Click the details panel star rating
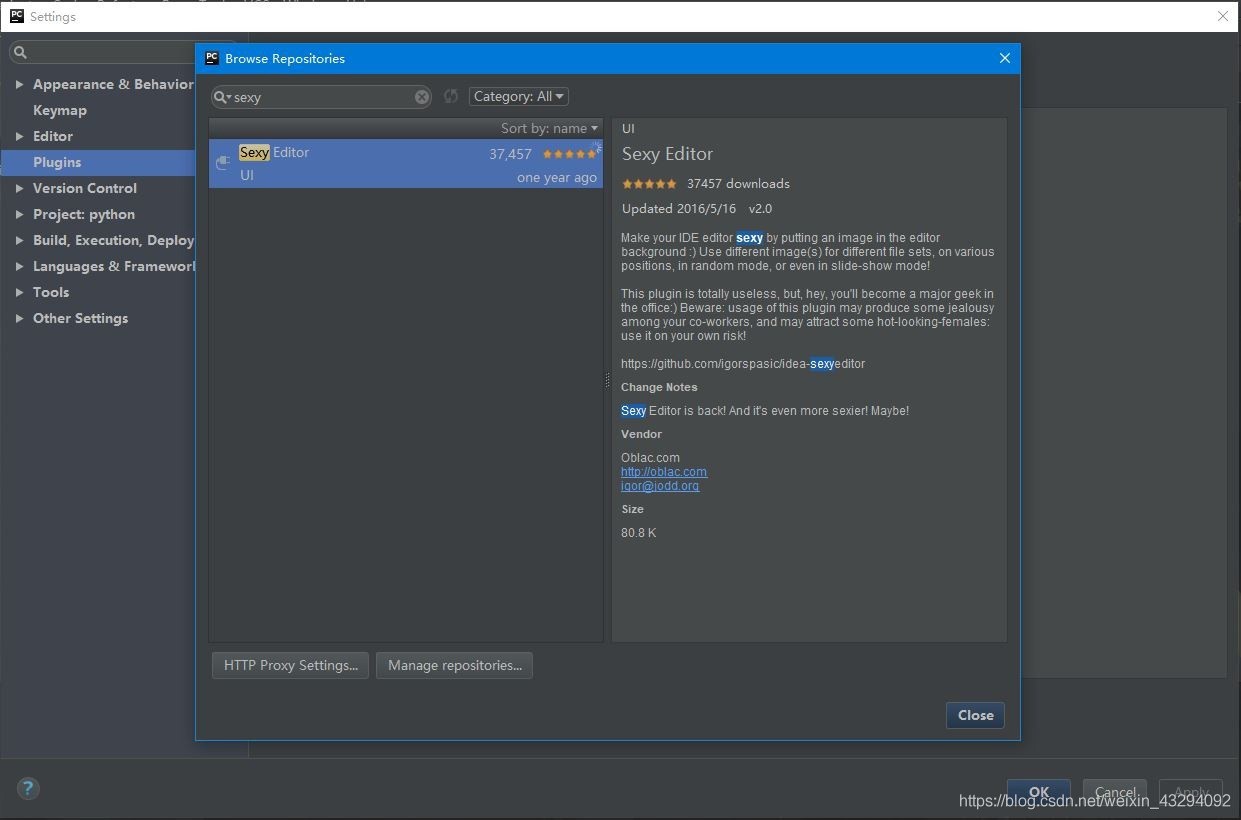 coord(649,184)
